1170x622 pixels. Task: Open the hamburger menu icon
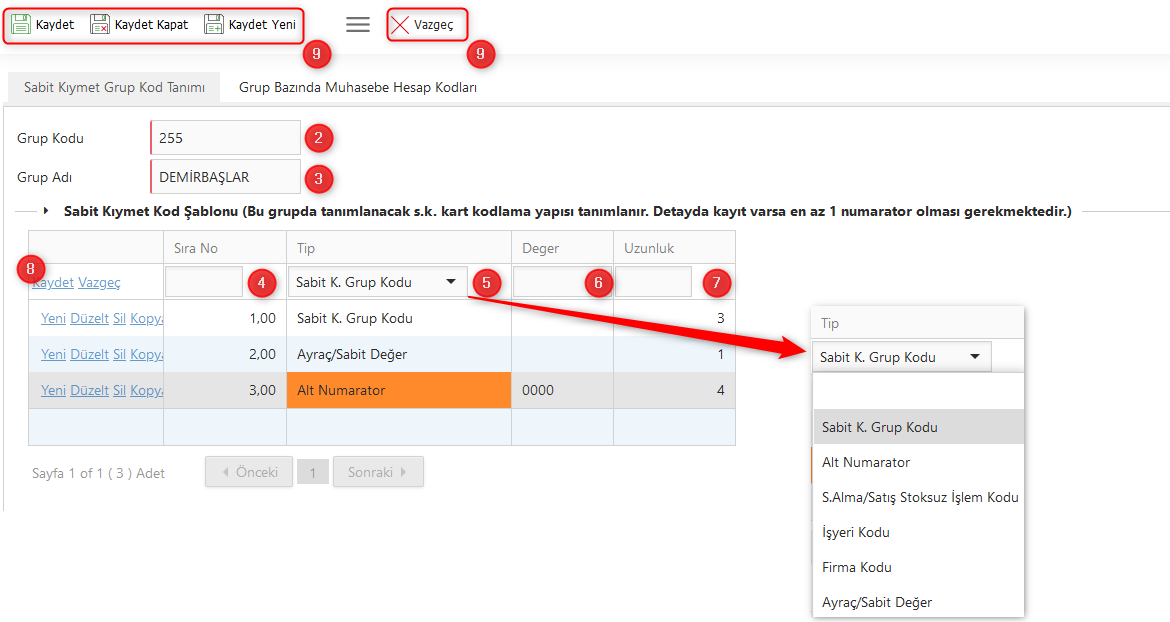point(357,25)
